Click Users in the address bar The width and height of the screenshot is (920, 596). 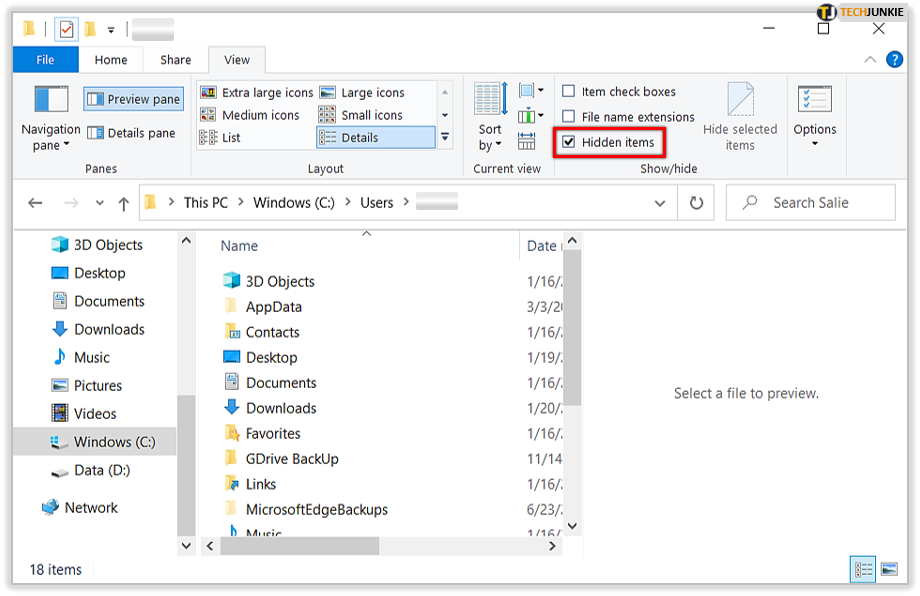pyautogui.click(x=377, y=203)
